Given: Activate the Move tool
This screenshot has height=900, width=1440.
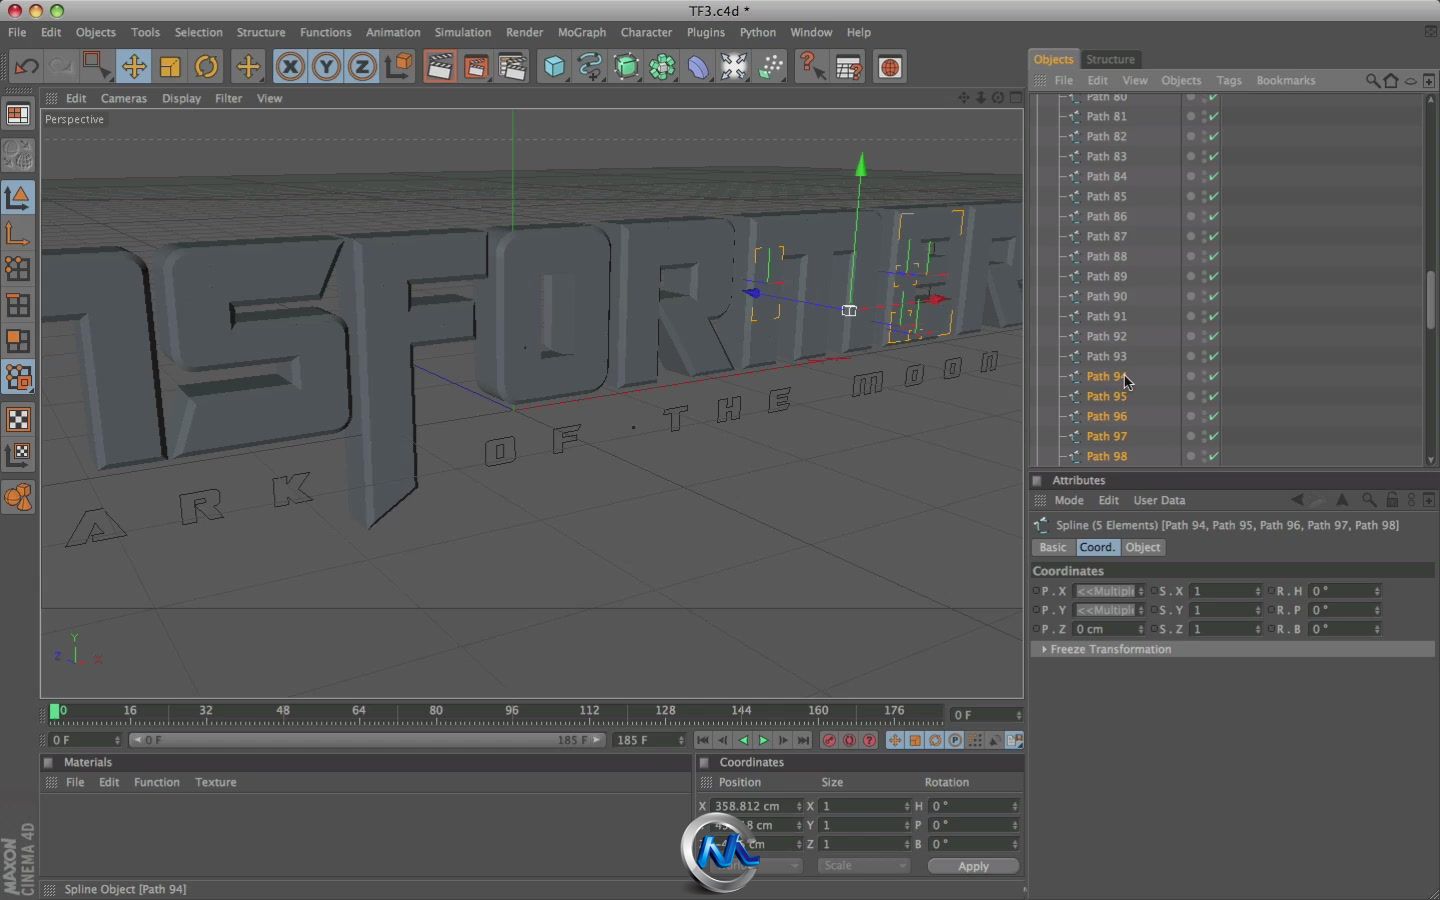Looking at the screenshot, I should tap(133, 67).
